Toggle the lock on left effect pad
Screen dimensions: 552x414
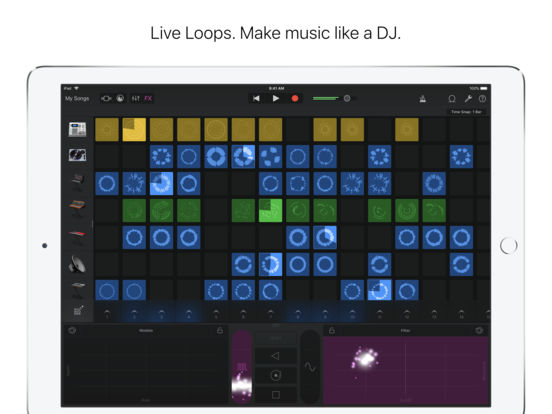point(220,331)
